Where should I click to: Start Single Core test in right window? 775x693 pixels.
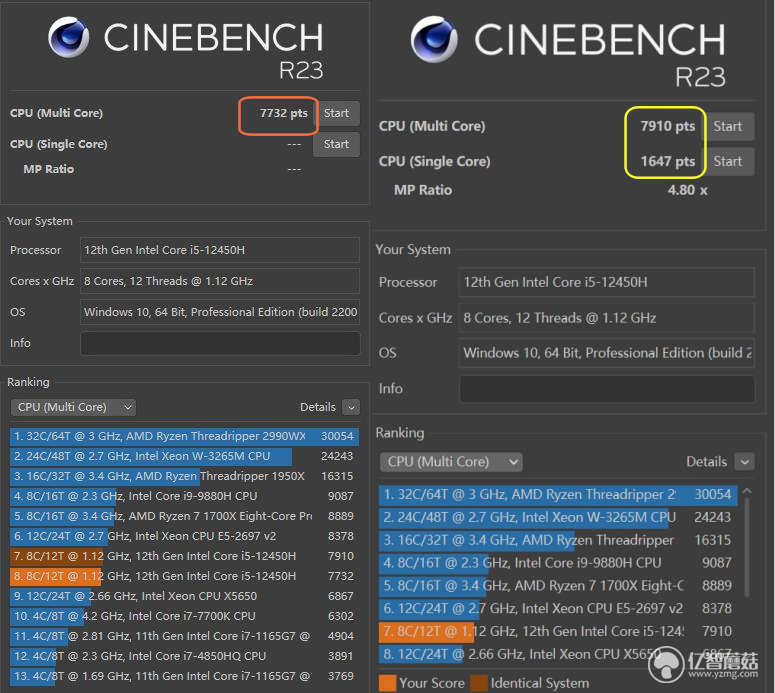pos(728,162)
